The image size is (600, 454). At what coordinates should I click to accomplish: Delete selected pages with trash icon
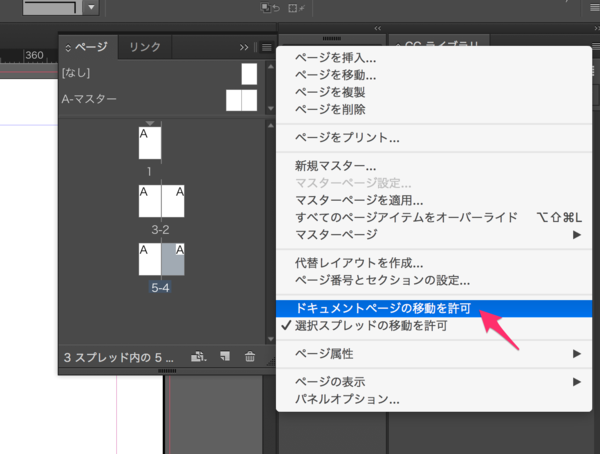tap(250, 356)
